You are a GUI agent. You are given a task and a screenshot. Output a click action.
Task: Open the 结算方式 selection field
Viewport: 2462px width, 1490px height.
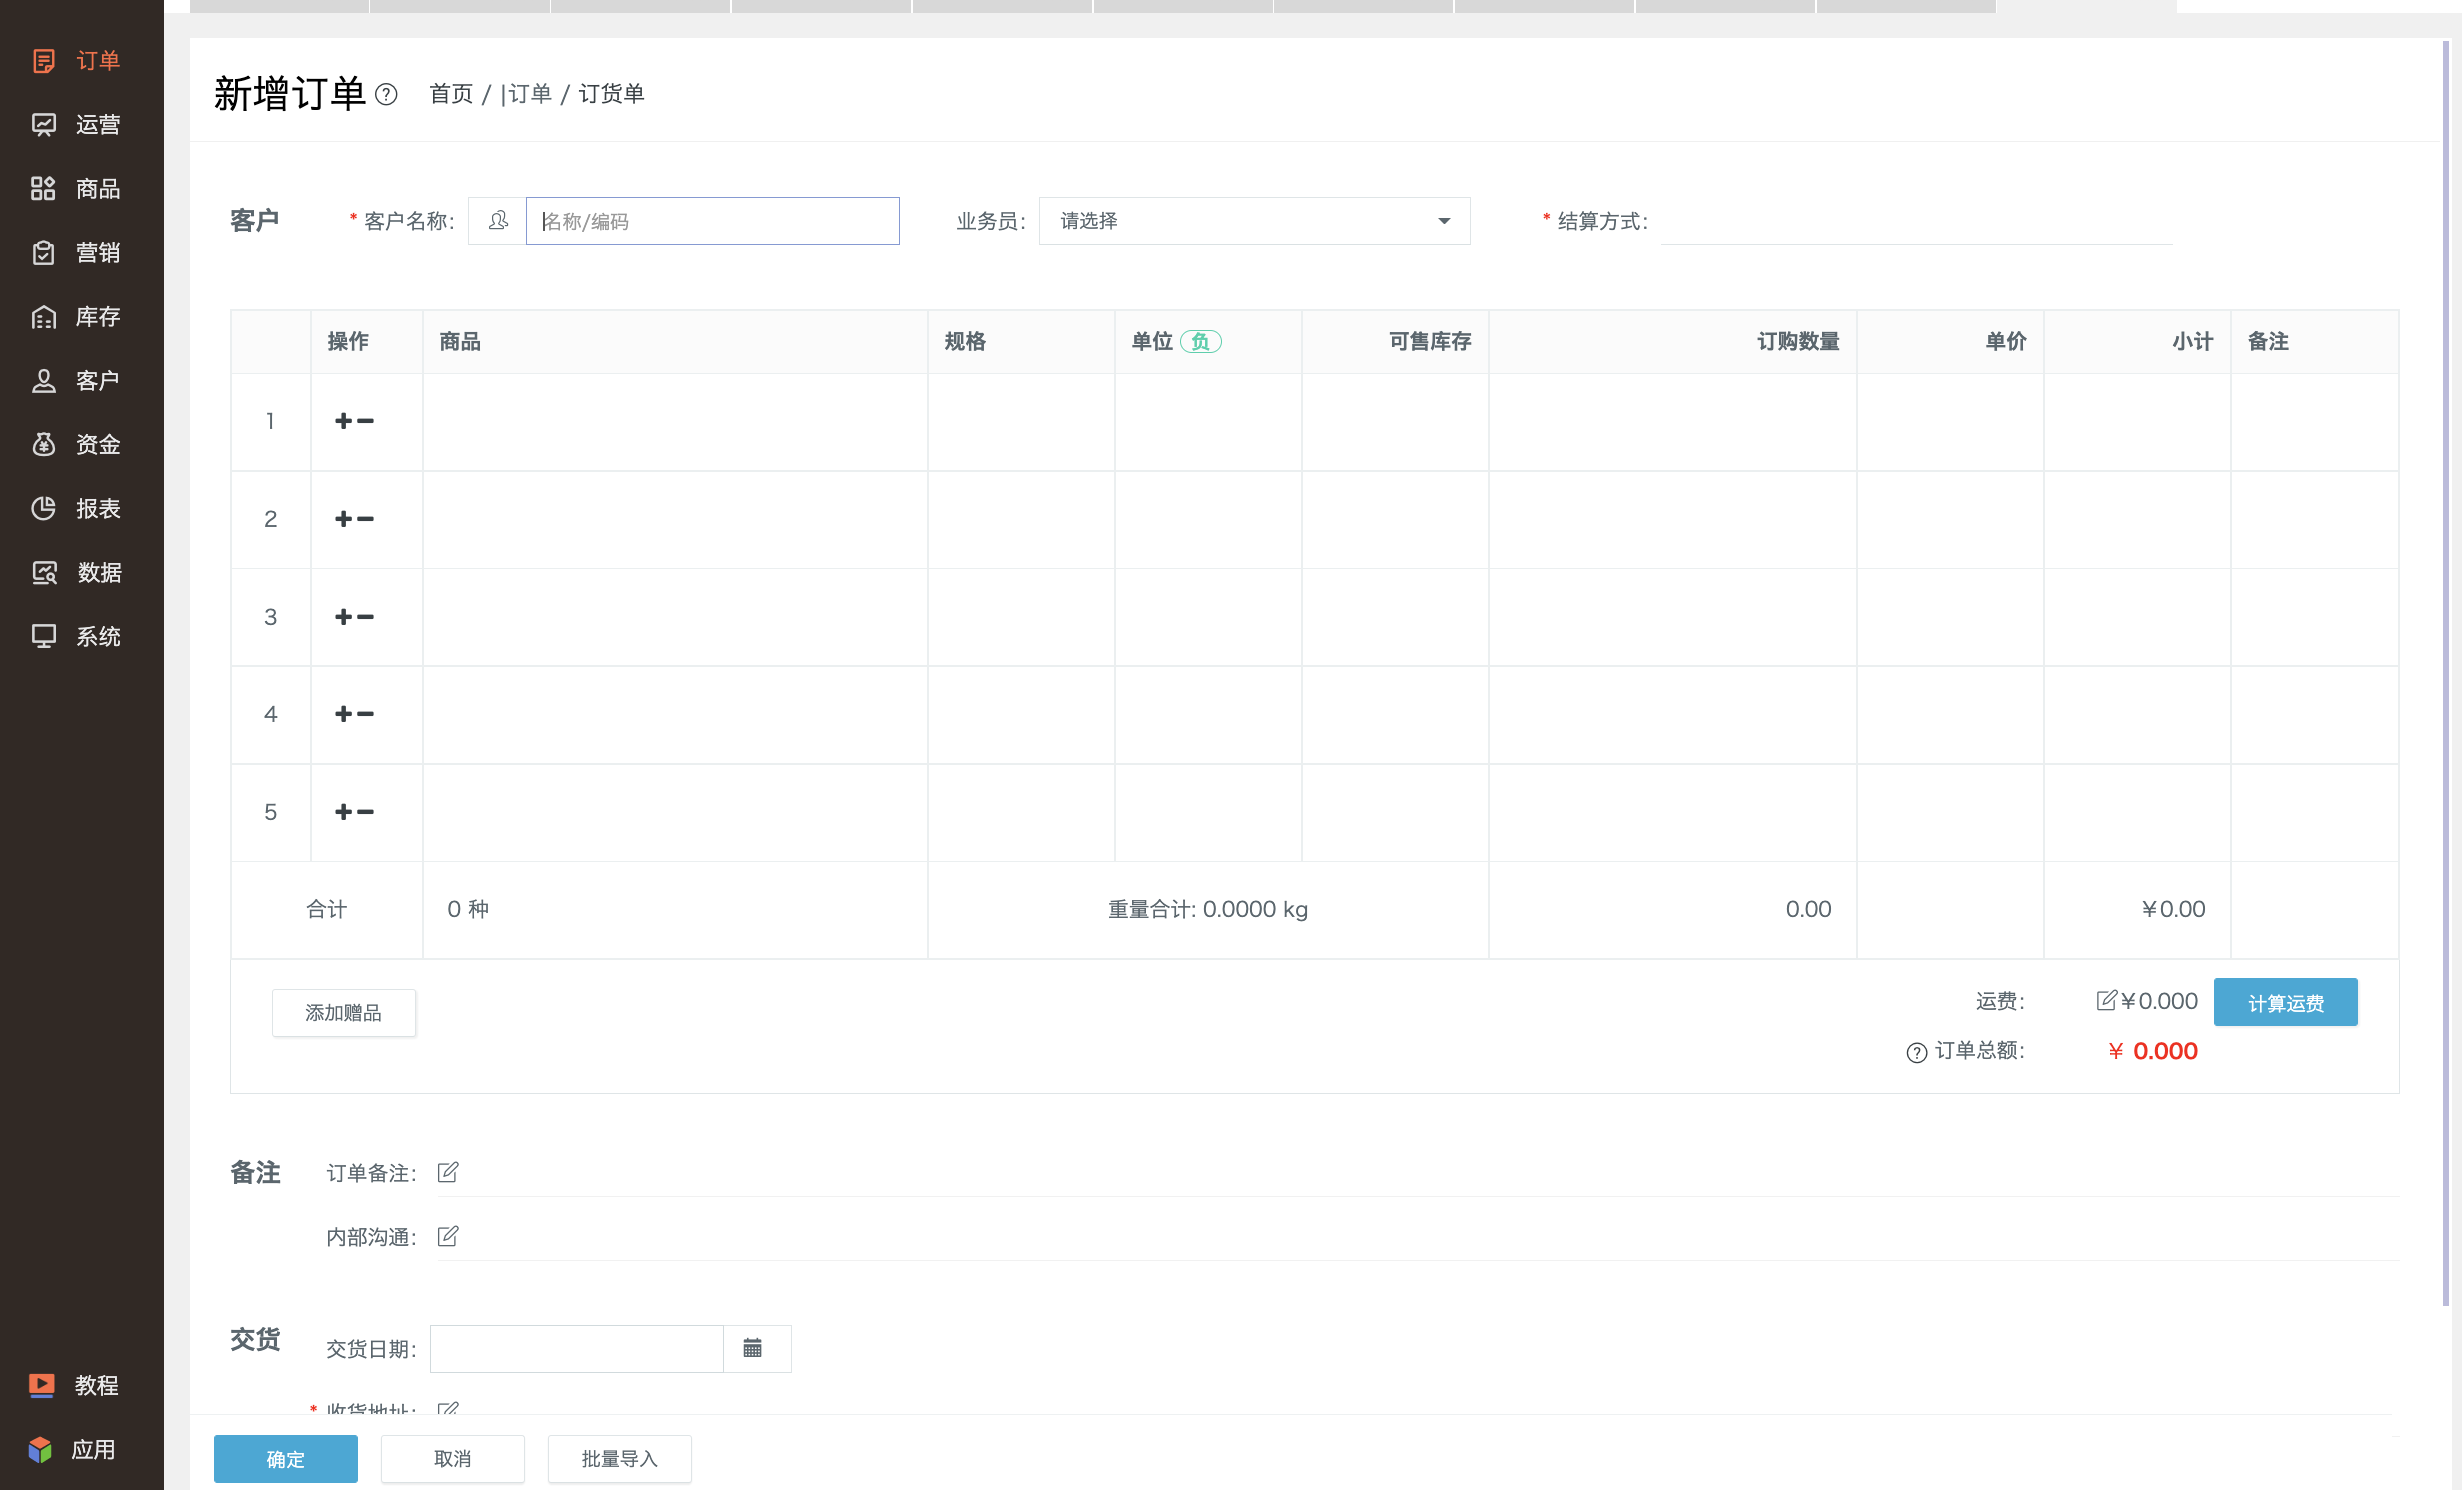coord(1917,221)
